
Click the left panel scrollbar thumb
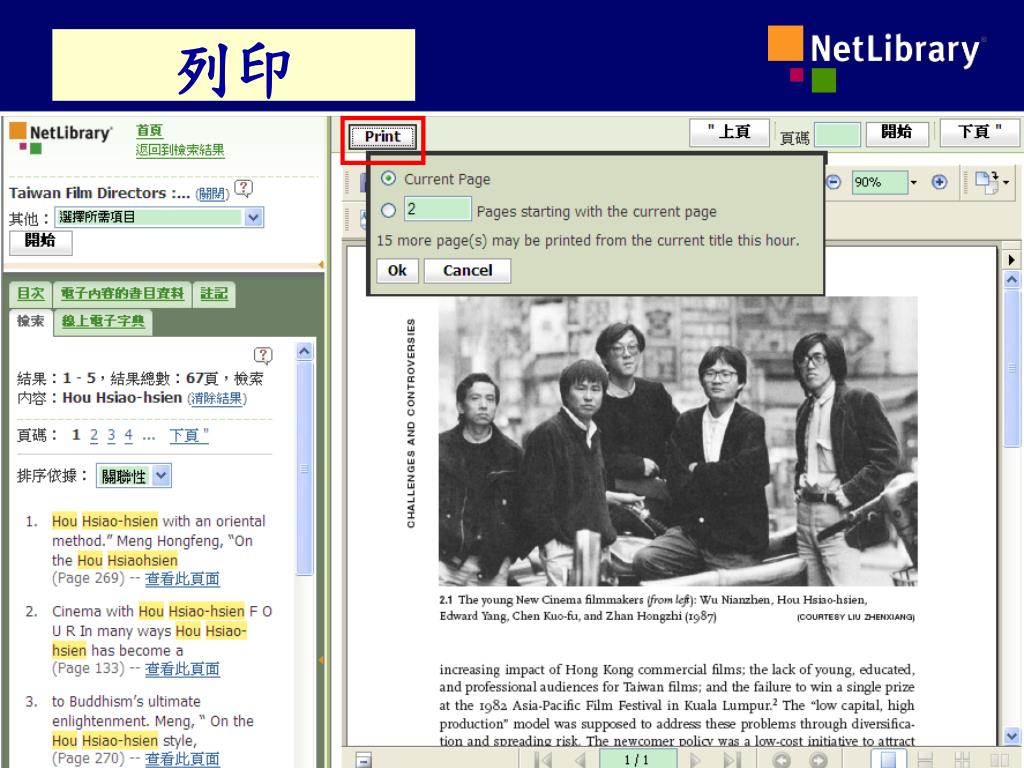(304, 468)
